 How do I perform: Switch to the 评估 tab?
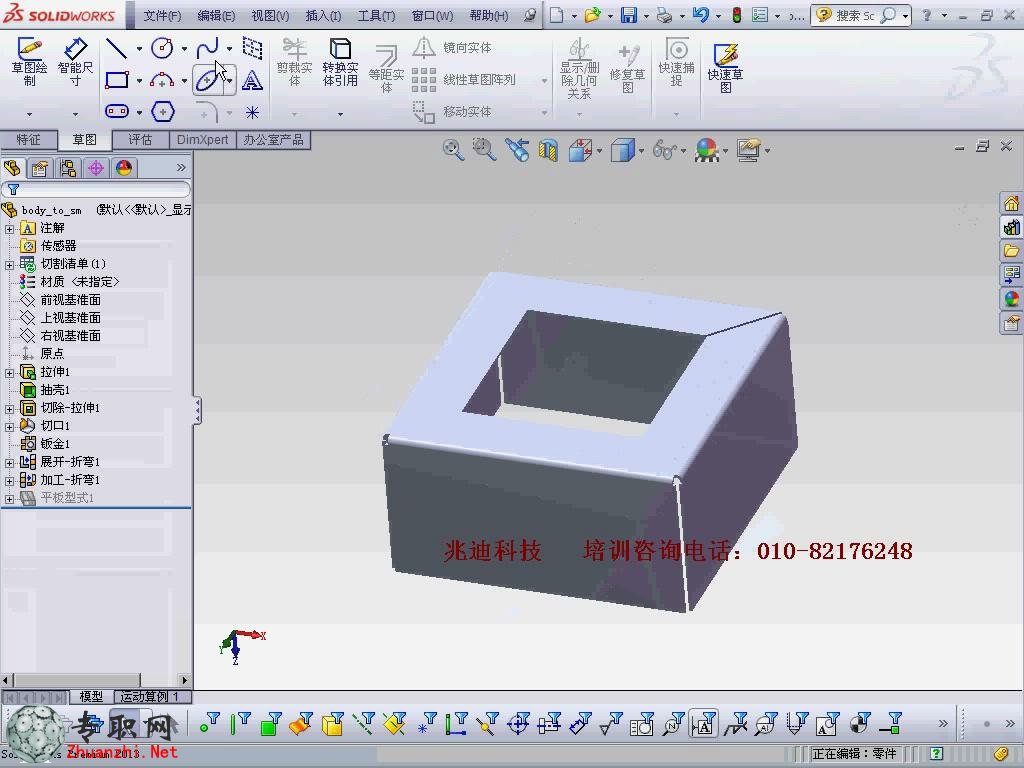click(x=140, y=139)
